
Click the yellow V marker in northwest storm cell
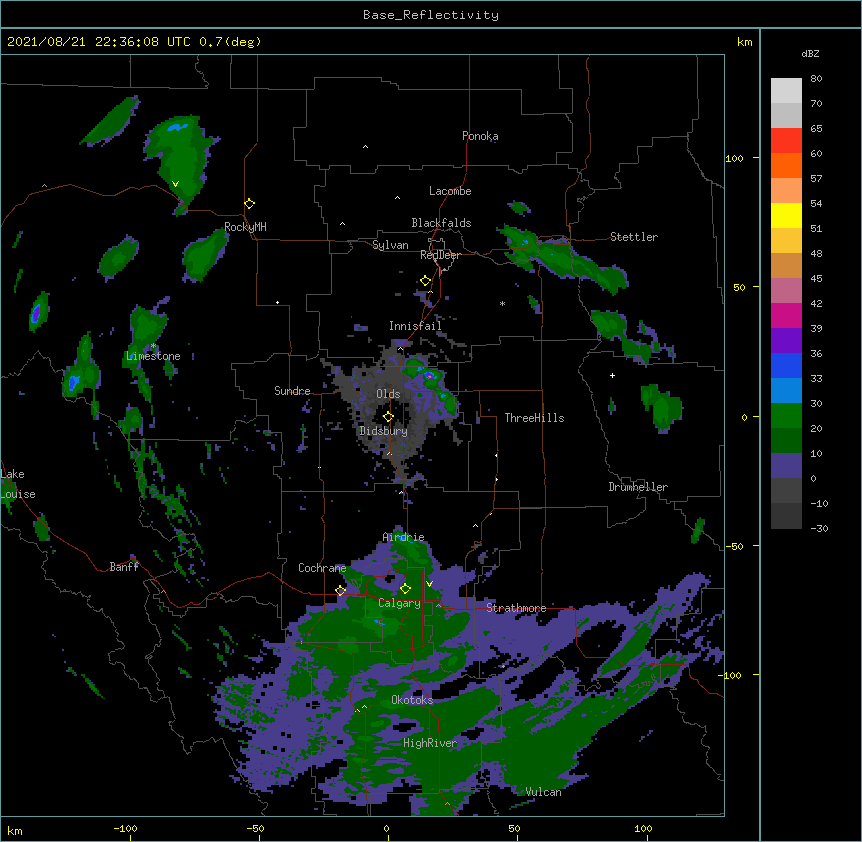pyautogui.click(x=175, y=184)
